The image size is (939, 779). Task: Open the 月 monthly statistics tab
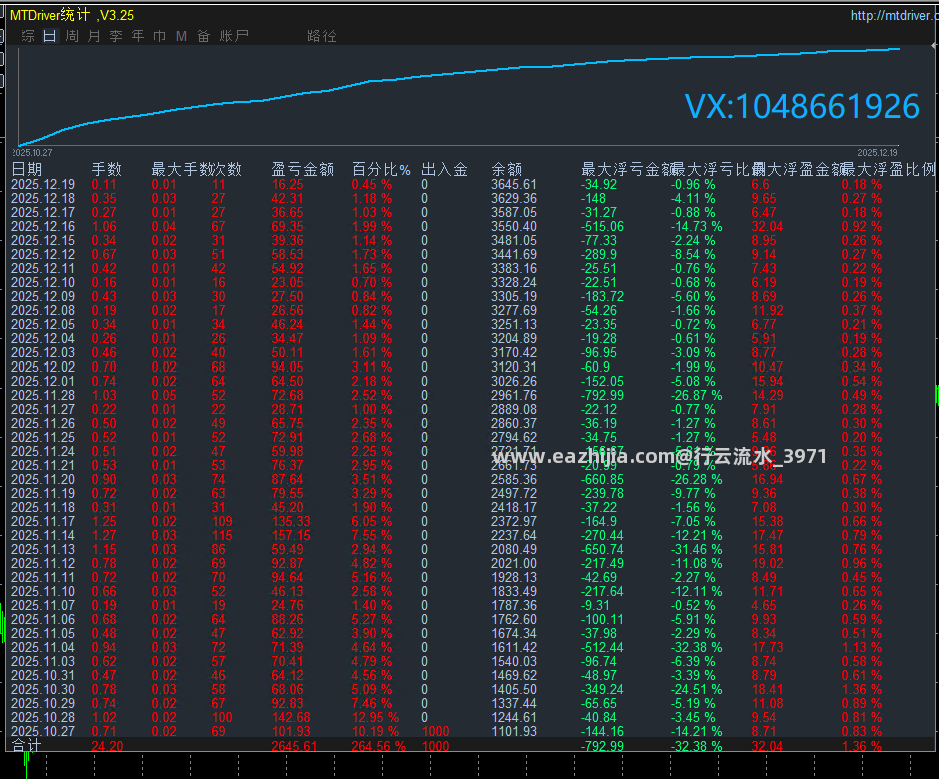pyautogui.click(x=94, y=36)
